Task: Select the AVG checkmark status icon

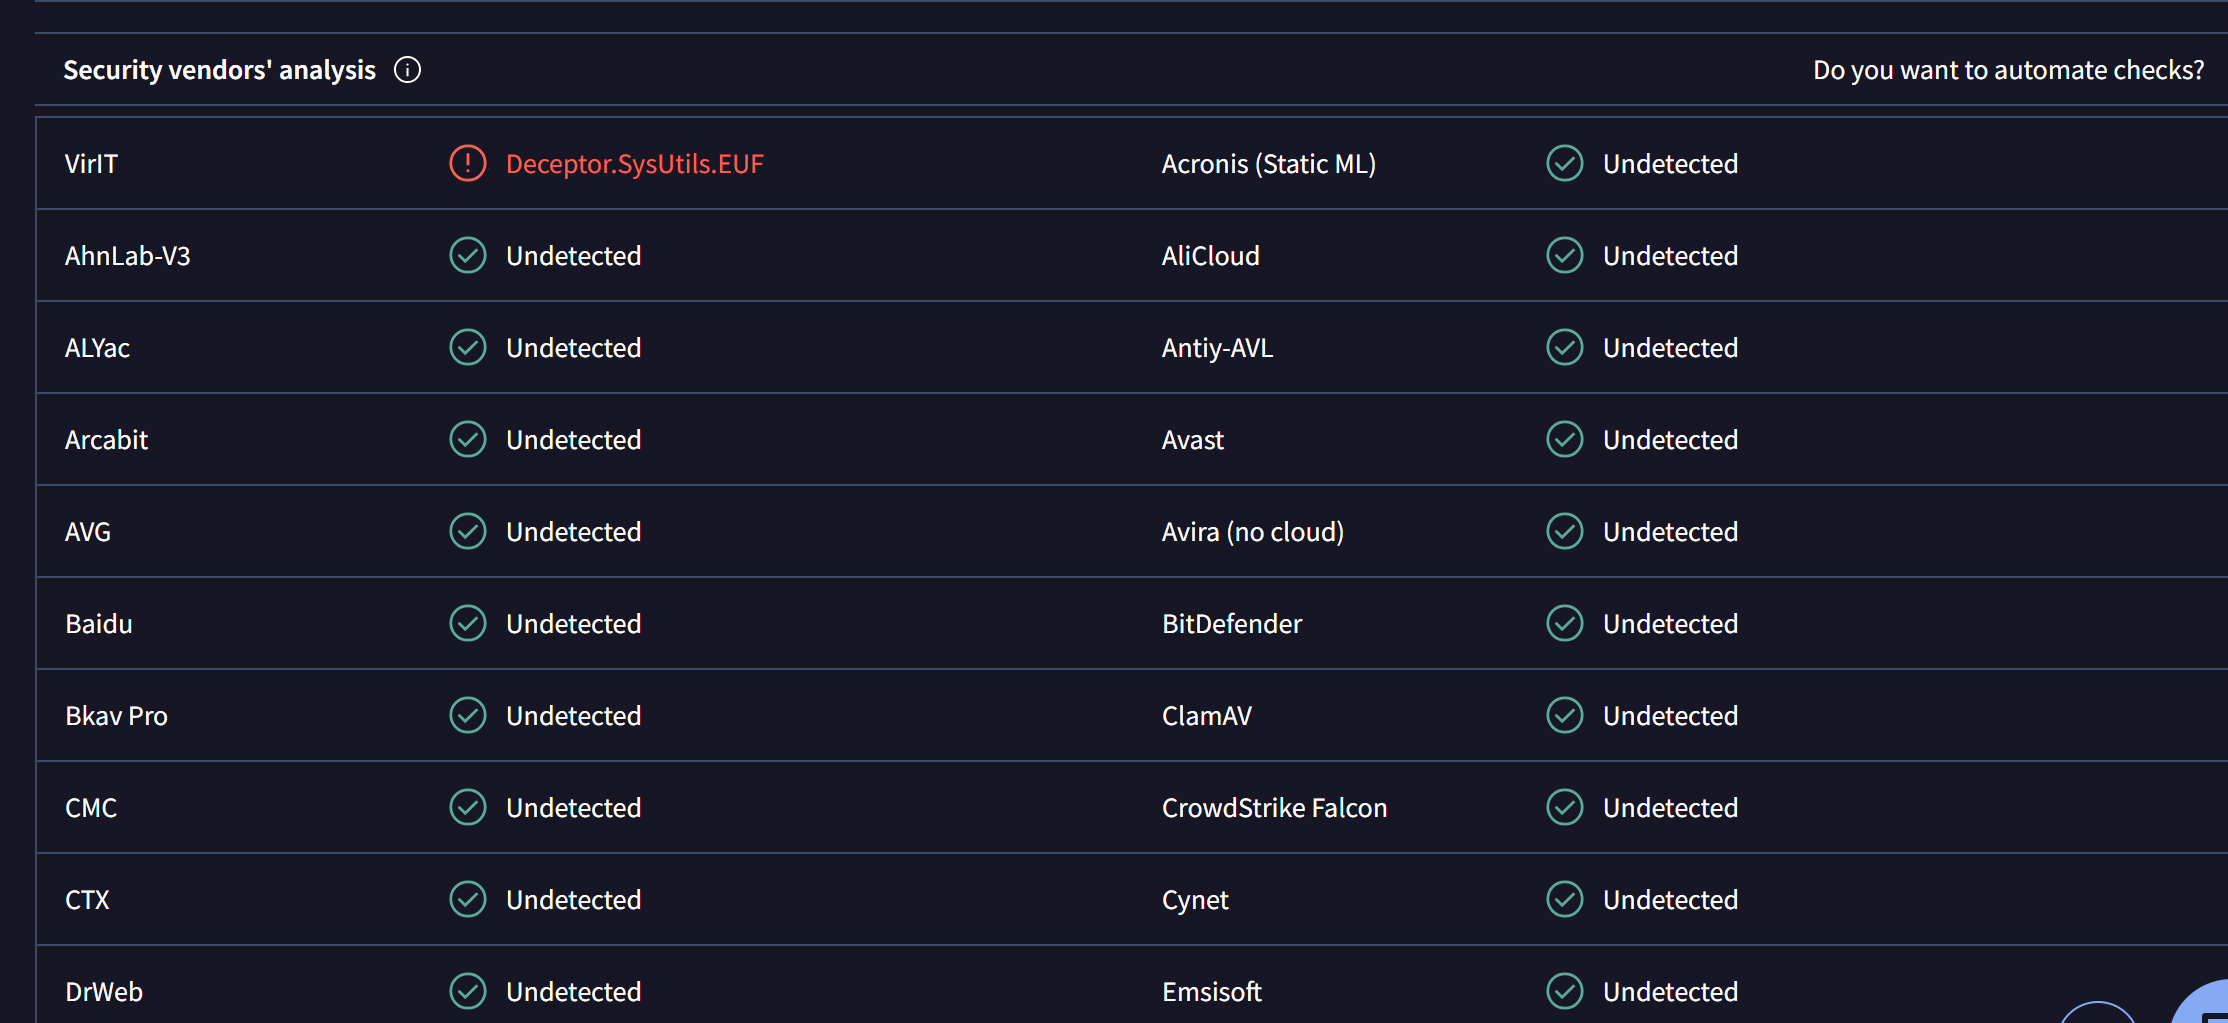Action: [x=467, y=531]
